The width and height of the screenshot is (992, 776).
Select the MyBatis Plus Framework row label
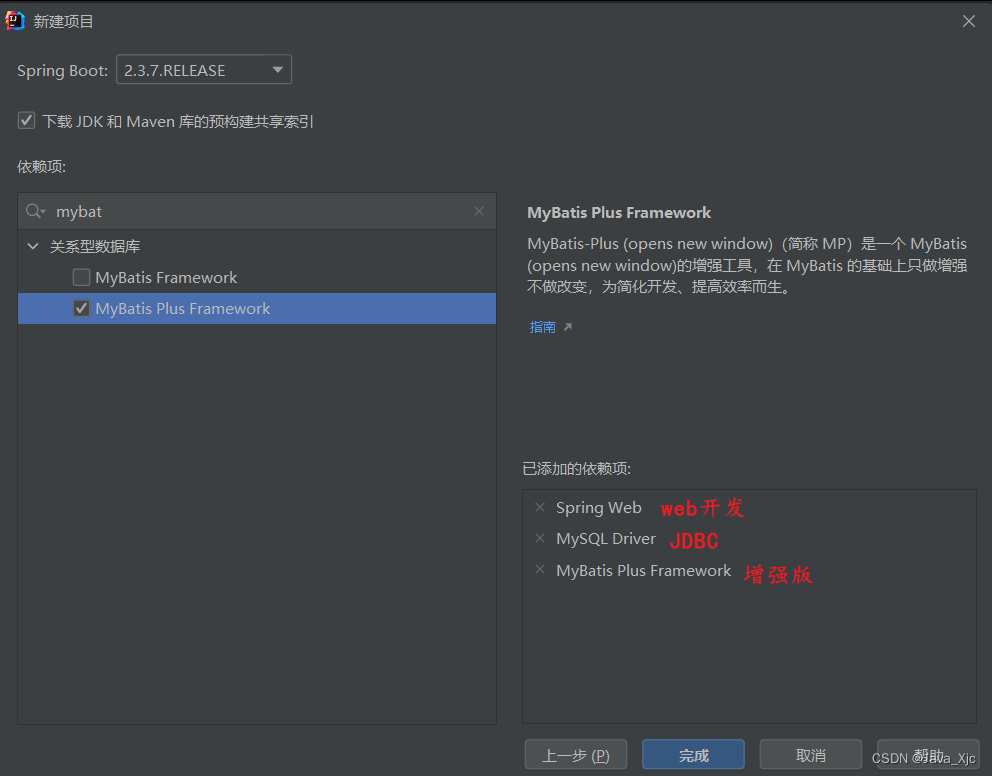click(182, 309)
